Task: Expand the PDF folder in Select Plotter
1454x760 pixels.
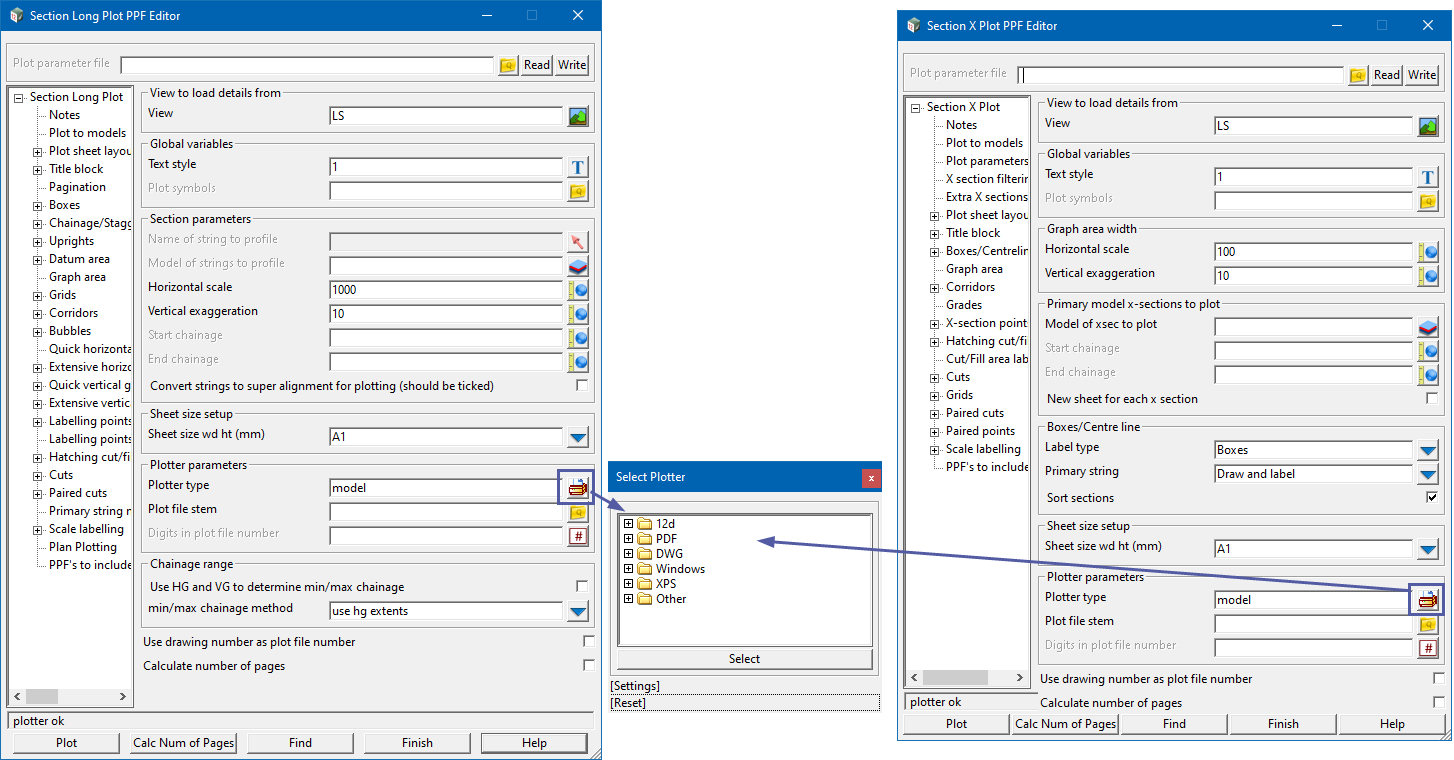Action: point(628,539)
